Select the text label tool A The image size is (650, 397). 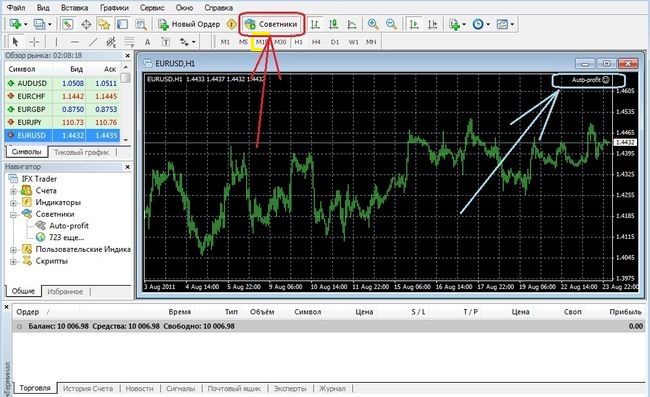tap(147, 42)
